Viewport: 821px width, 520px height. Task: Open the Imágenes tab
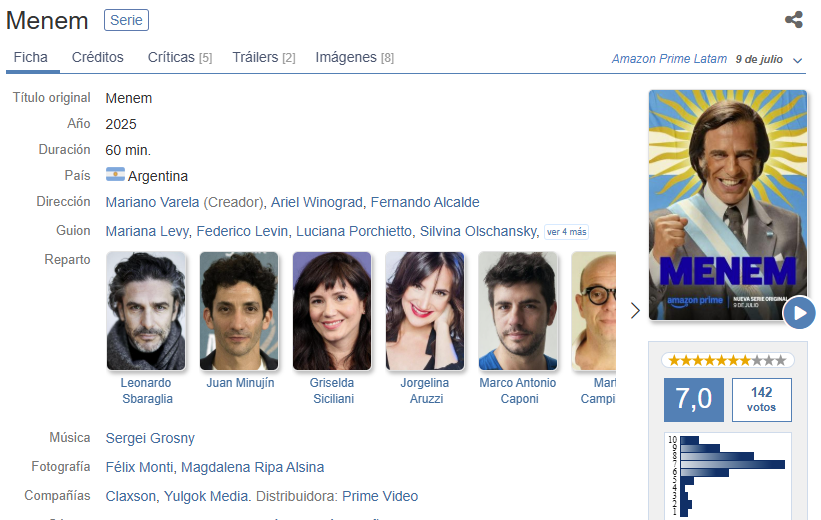[x=354, y=57]
